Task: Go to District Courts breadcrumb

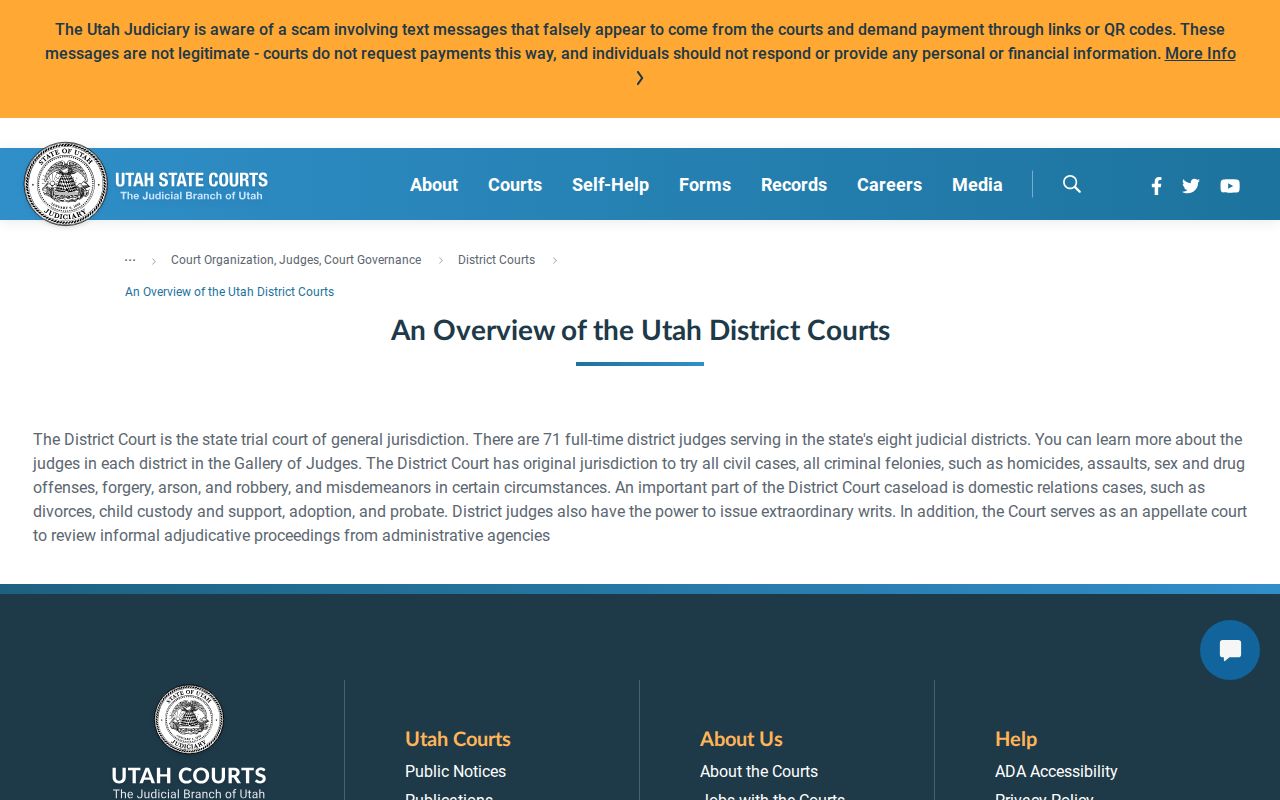Action: [496, 260]
